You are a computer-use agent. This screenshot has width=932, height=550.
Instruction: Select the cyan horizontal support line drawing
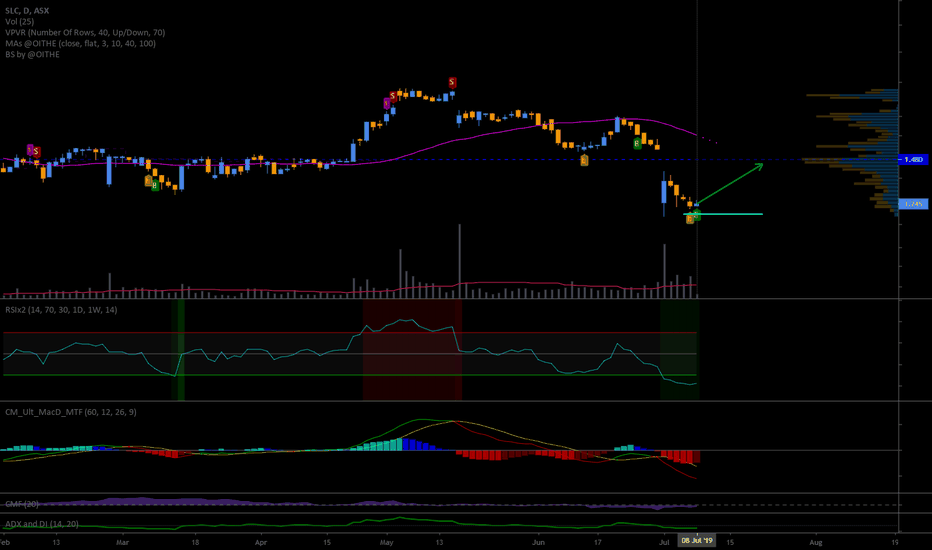[x=723, y=214]
